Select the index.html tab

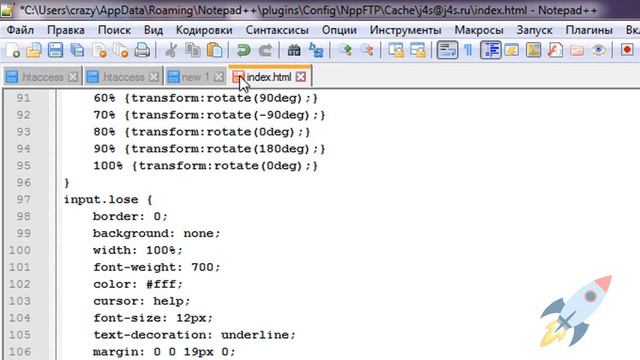tap(269, 77)
